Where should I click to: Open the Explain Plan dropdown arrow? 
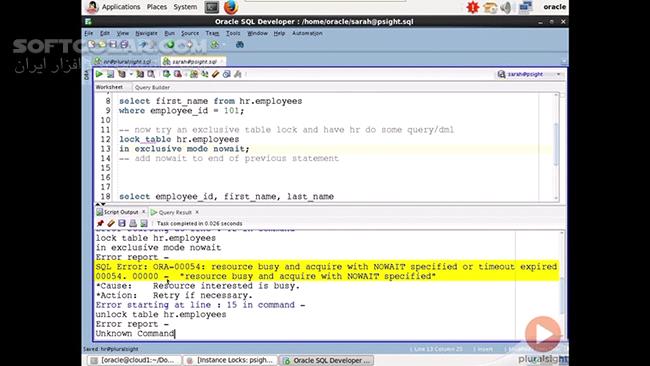click(131, 74)
